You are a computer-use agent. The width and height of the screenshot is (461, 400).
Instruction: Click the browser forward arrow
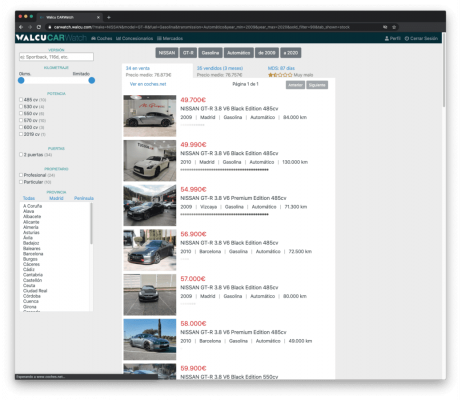30,27
